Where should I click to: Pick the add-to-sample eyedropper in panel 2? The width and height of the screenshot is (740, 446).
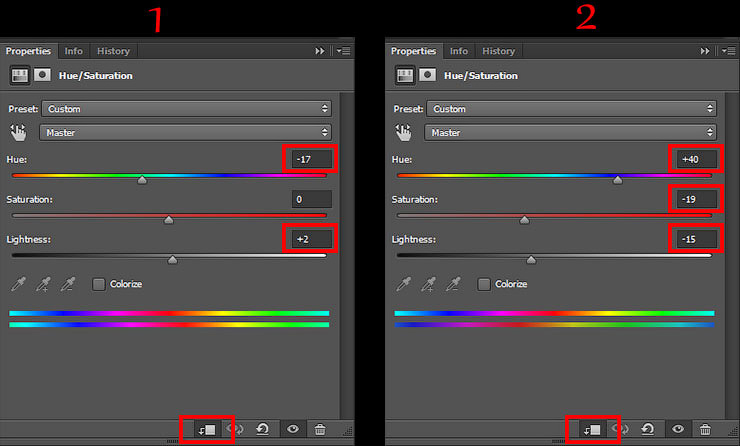tap(429, 284)
